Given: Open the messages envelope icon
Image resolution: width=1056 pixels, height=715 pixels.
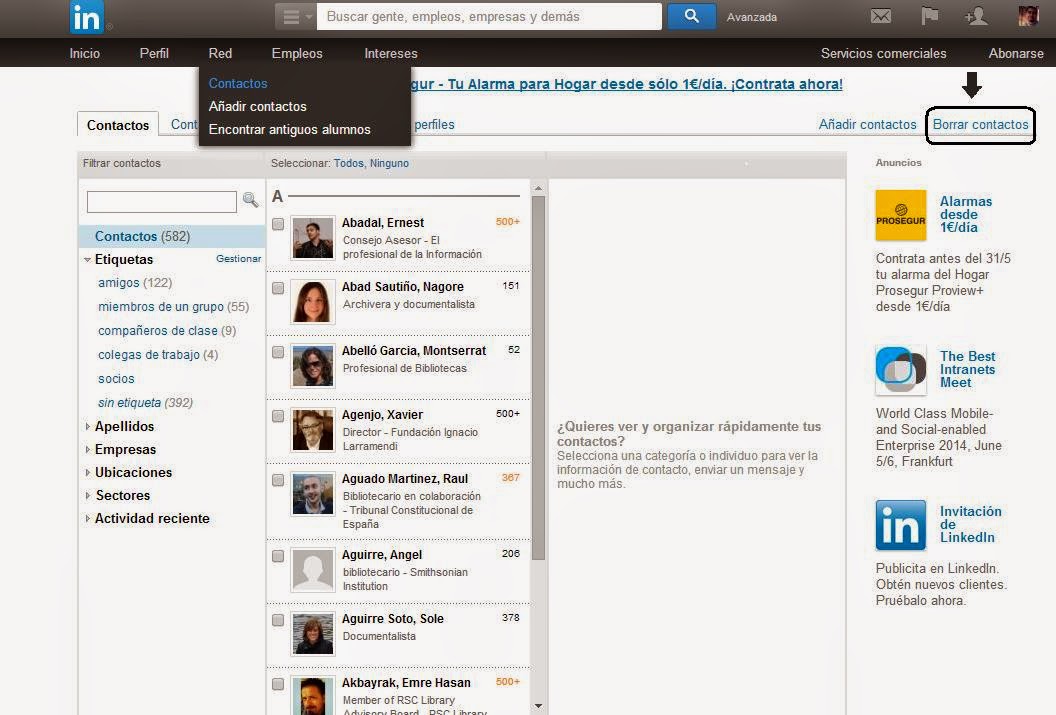Looking at the screenshot, I should coord(880,16).
